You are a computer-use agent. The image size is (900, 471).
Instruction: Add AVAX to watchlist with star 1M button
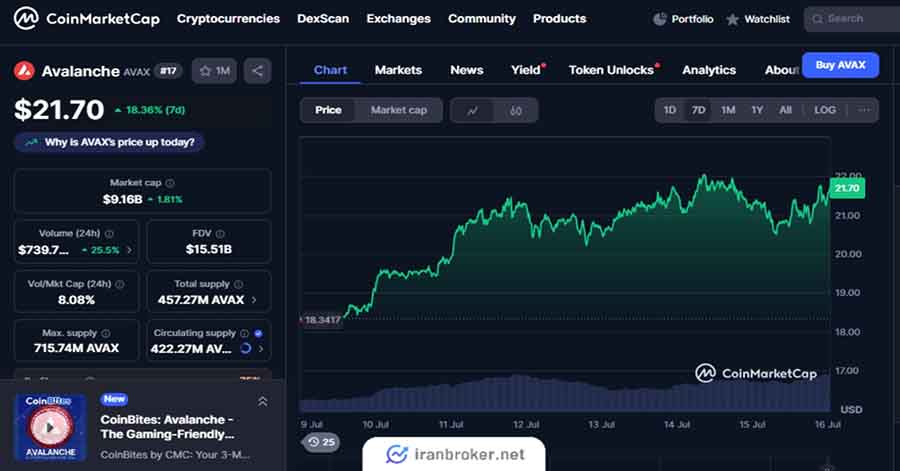[214, 71]
